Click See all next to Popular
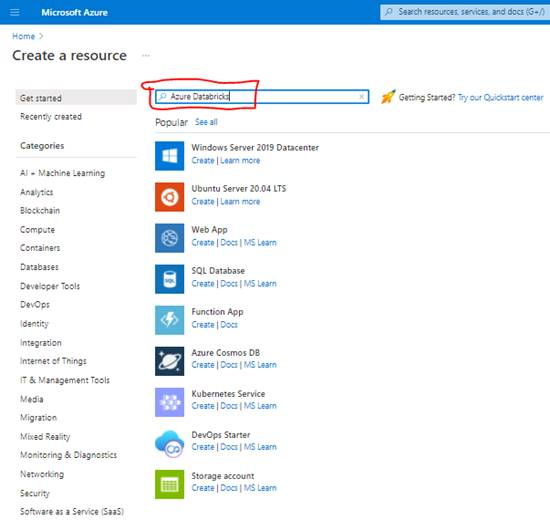The height and width of the screenshot is (520, 550). [x=206, y=122]
